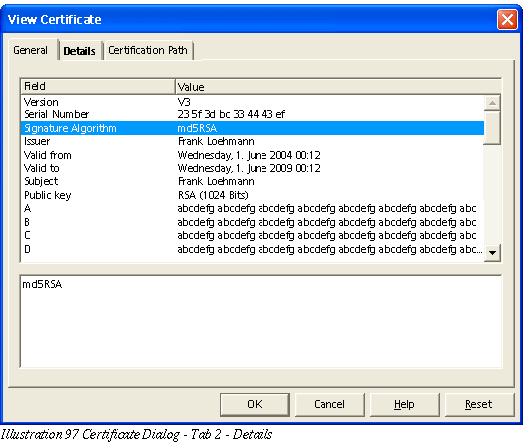
Task: Click the V3 version value
Action: [184, 102]
